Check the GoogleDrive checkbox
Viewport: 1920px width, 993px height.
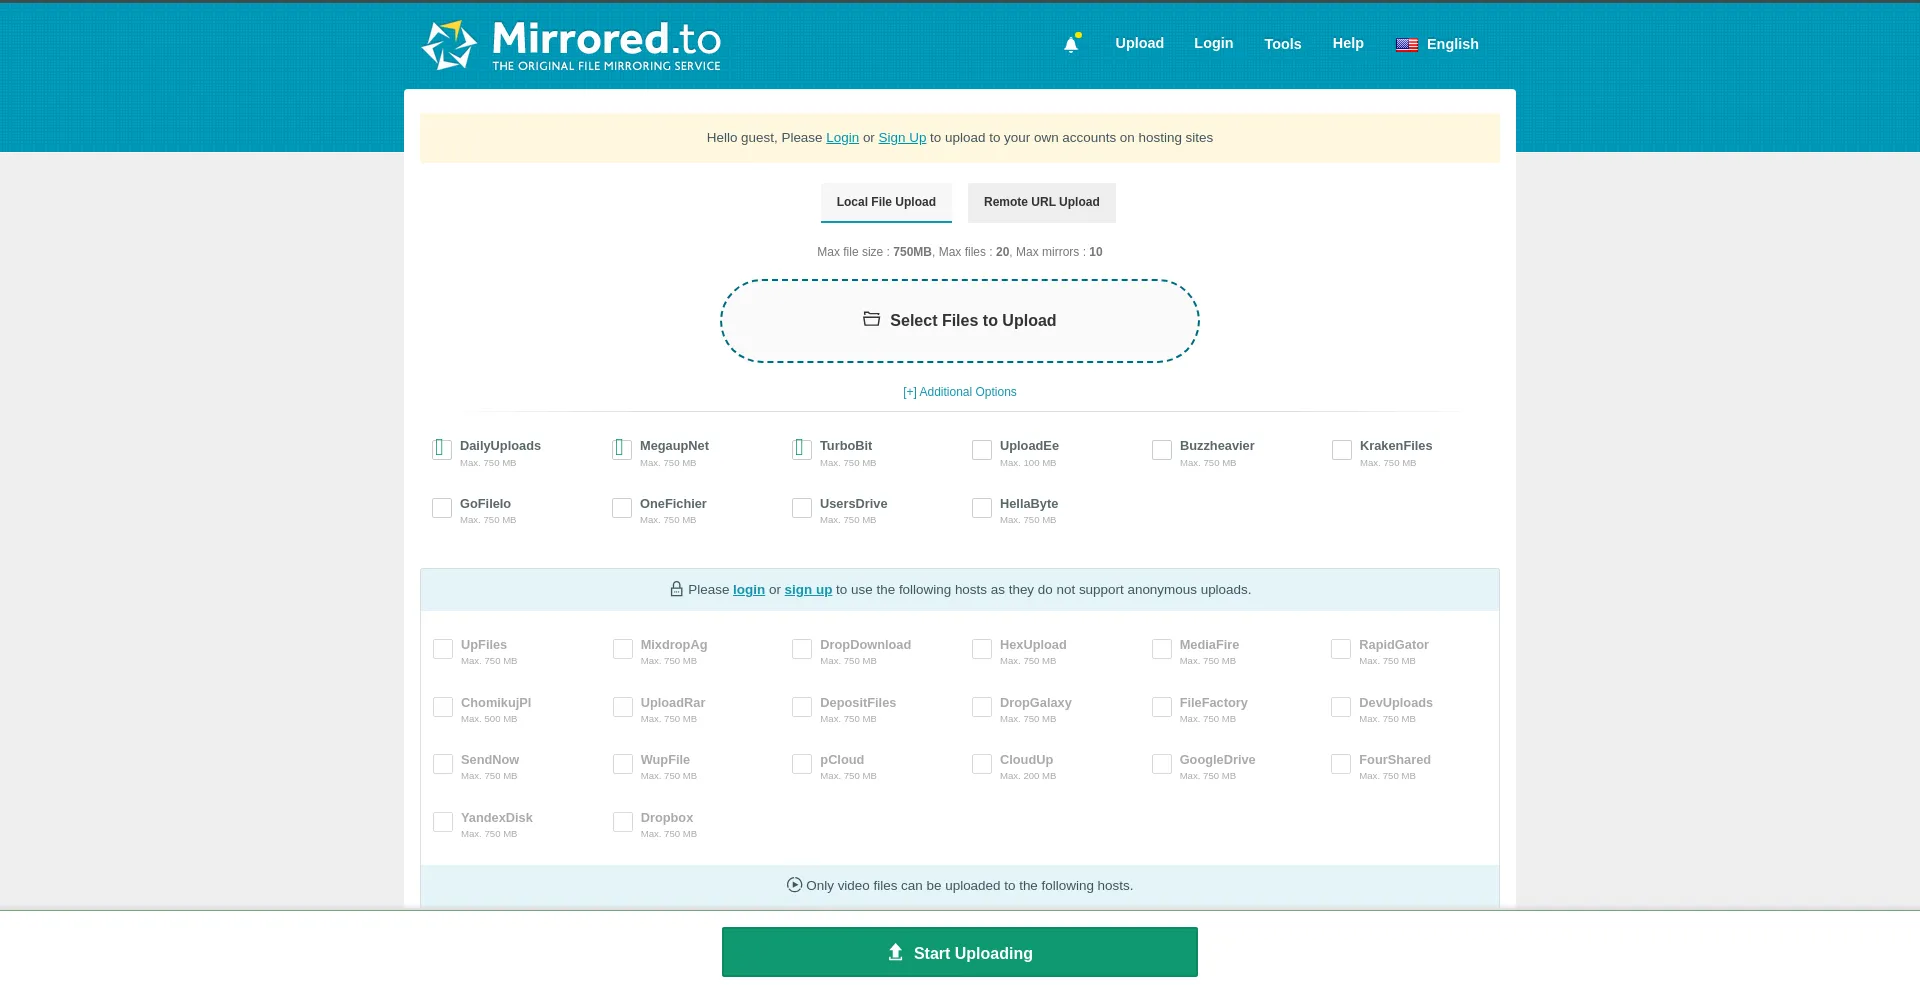coord(1162,764)
